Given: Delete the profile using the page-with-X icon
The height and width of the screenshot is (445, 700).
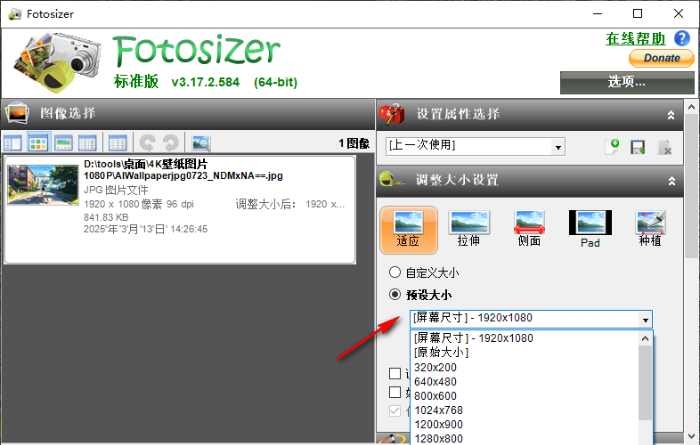Looking at the screenshot, I should (664, 147).
